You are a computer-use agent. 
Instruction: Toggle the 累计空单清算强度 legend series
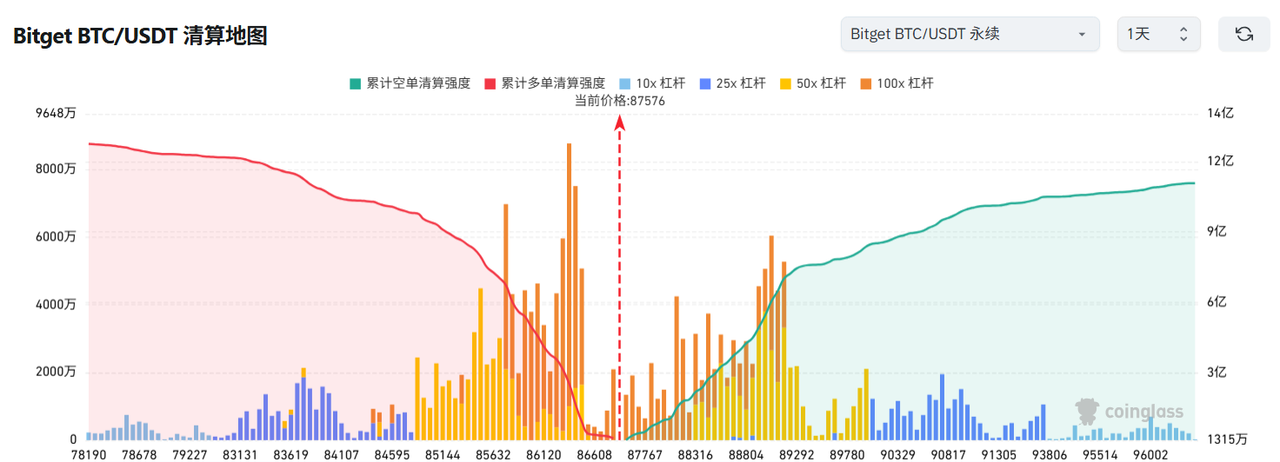[410, 83]
